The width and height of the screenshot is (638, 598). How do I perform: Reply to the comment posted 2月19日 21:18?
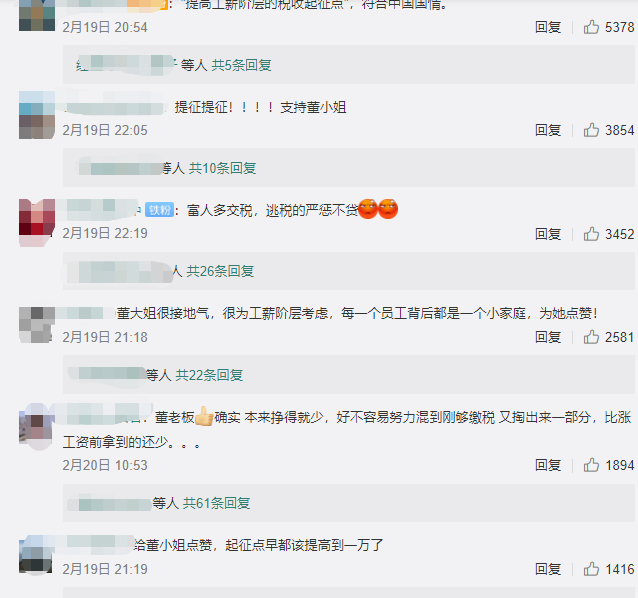tap(548, 337)
